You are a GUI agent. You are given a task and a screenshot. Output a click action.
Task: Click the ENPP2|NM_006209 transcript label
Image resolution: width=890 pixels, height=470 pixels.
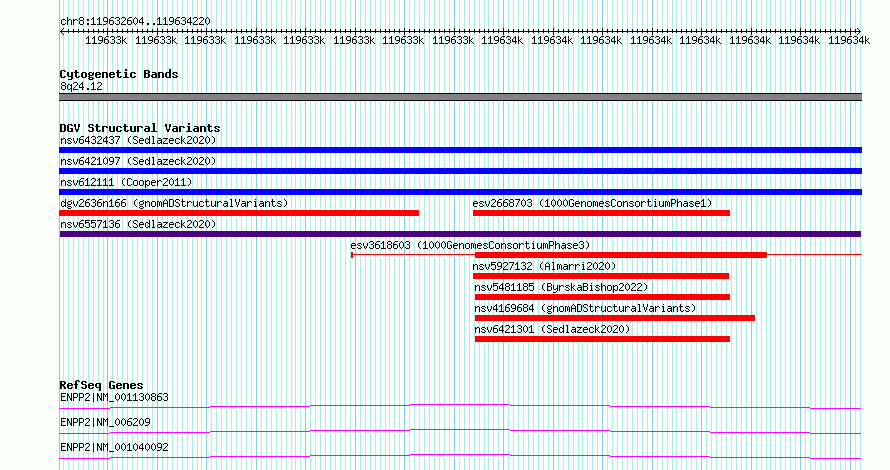tap(105, 422)
